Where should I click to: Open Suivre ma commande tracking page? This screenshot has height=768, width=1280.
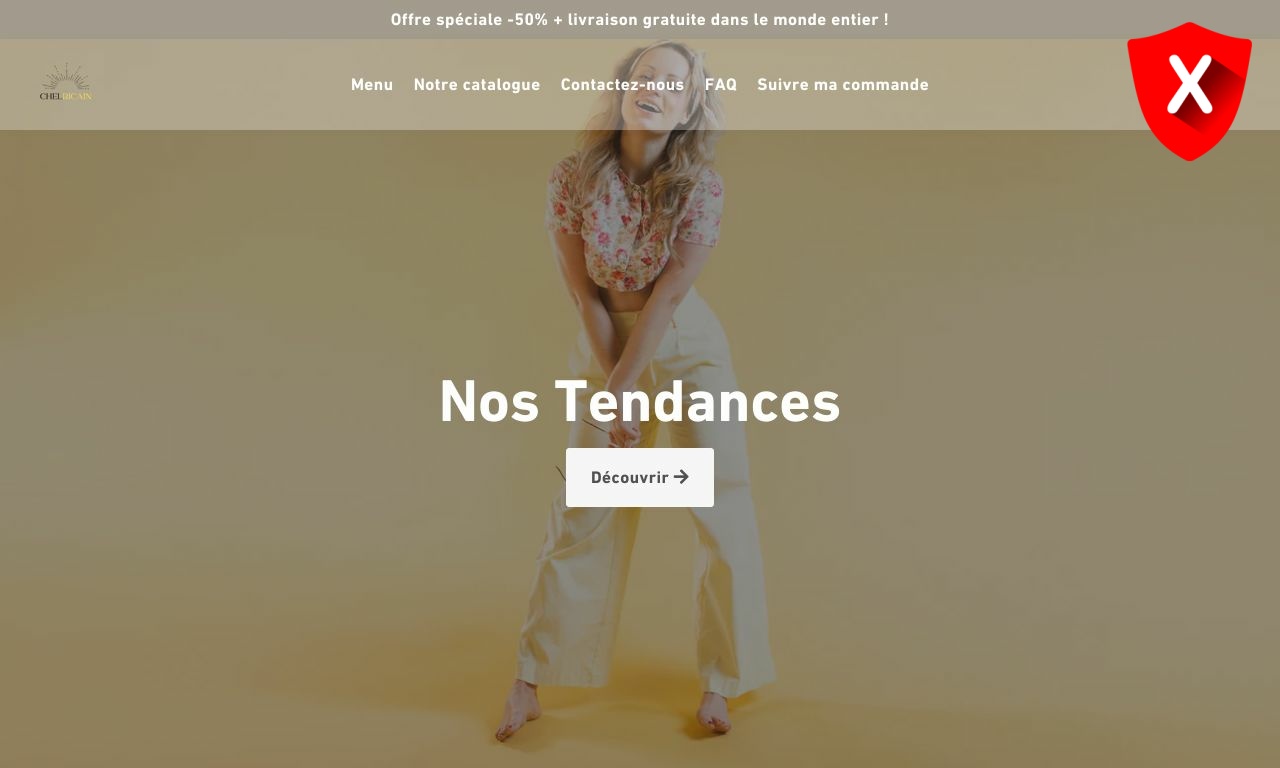click(x=843, y=85)
